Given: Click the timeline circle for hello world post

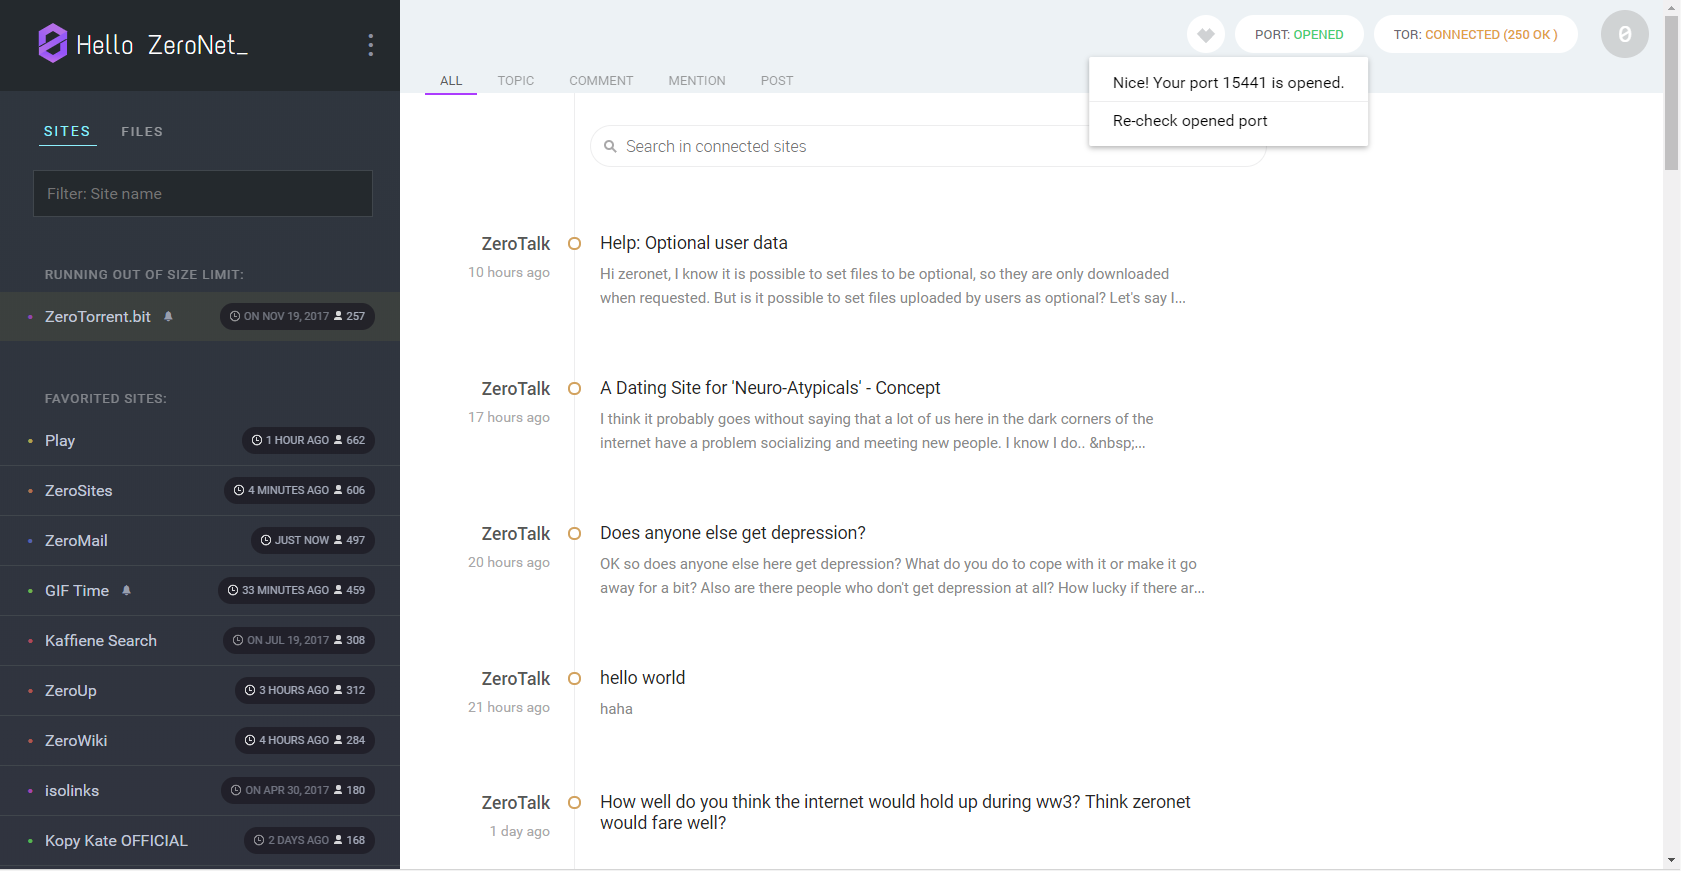Looking at the screenshot, I should click(x=574, y=678).
